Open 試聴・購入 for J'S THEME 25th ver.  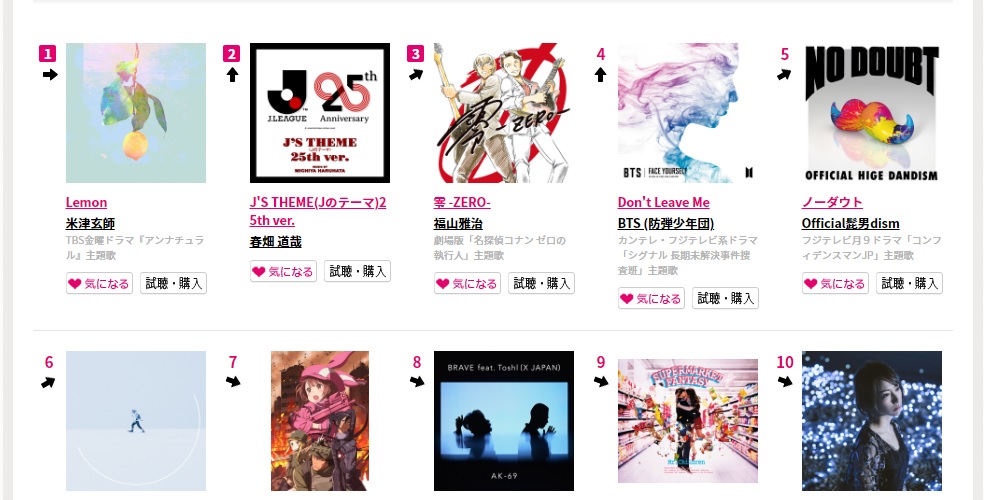[x=357, y=271]
